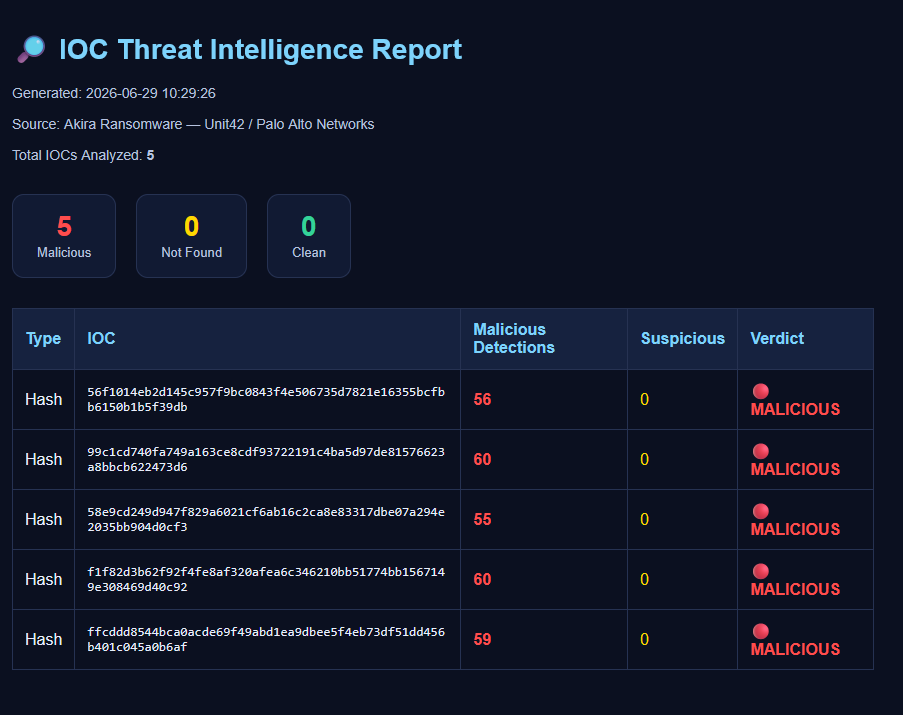The height and width of the screenshot is (715, 903).
Task: Click suspicious count 0 in the ffcddd85 row
Action: pos(644,639)
